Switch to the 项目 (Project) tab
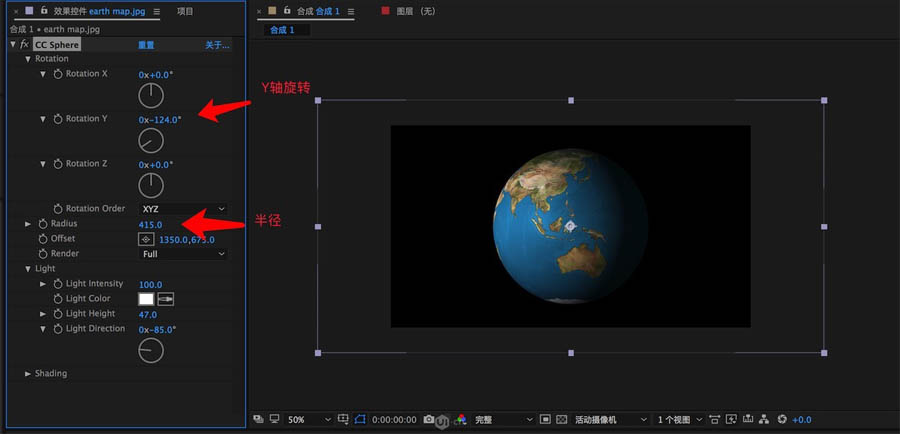The height and width of the screenshot is (434, 900). coord(185,11)
